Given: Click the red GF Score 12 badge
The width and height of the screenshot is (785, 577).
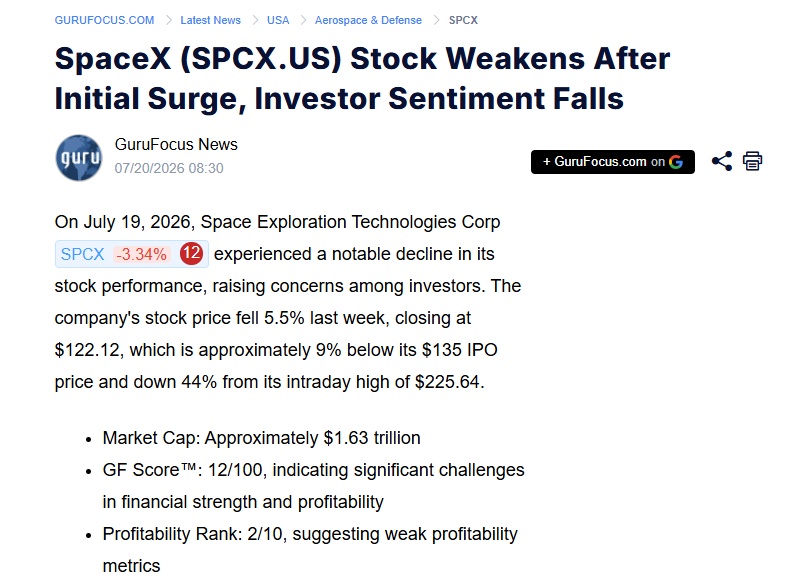Looking at the screenshot, I should pos(191,253).
